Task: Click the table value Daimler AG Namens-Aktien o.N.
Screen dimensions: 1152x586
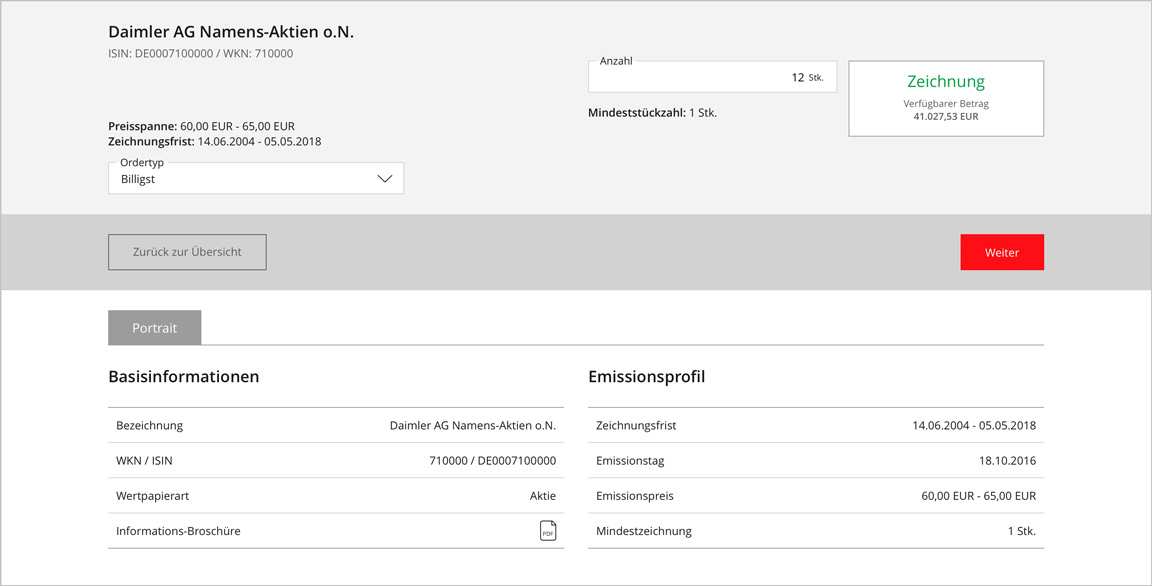Action: pos(473,425)
